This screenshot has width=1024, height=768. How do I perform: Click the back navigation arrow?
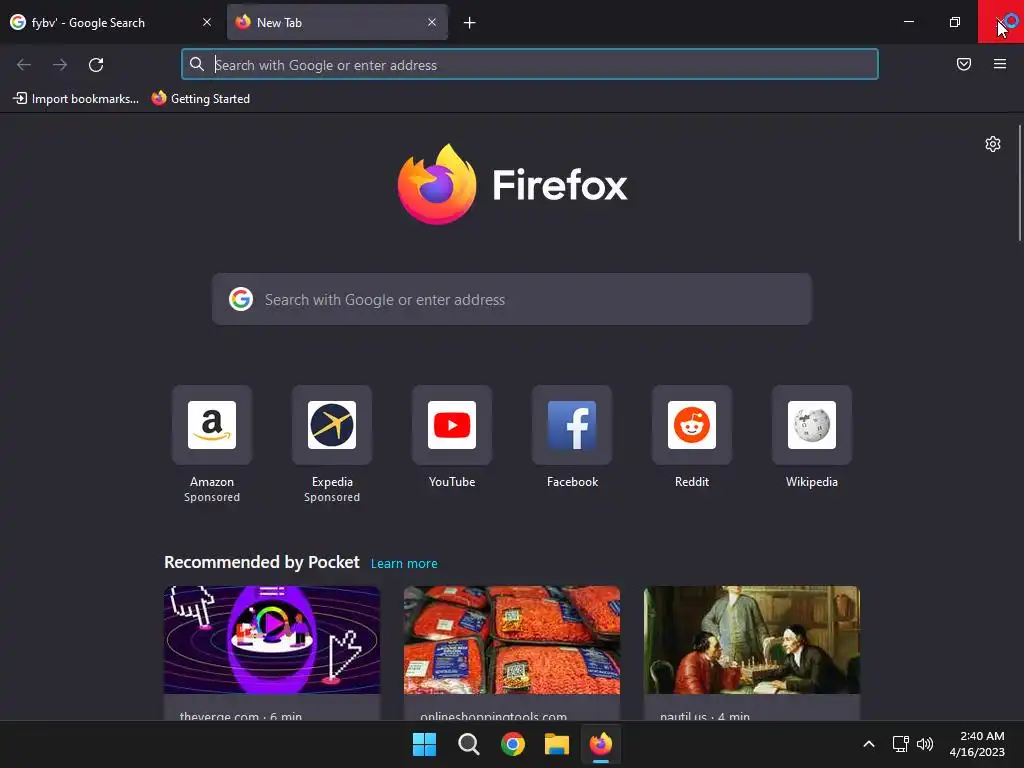click(24, 65)
